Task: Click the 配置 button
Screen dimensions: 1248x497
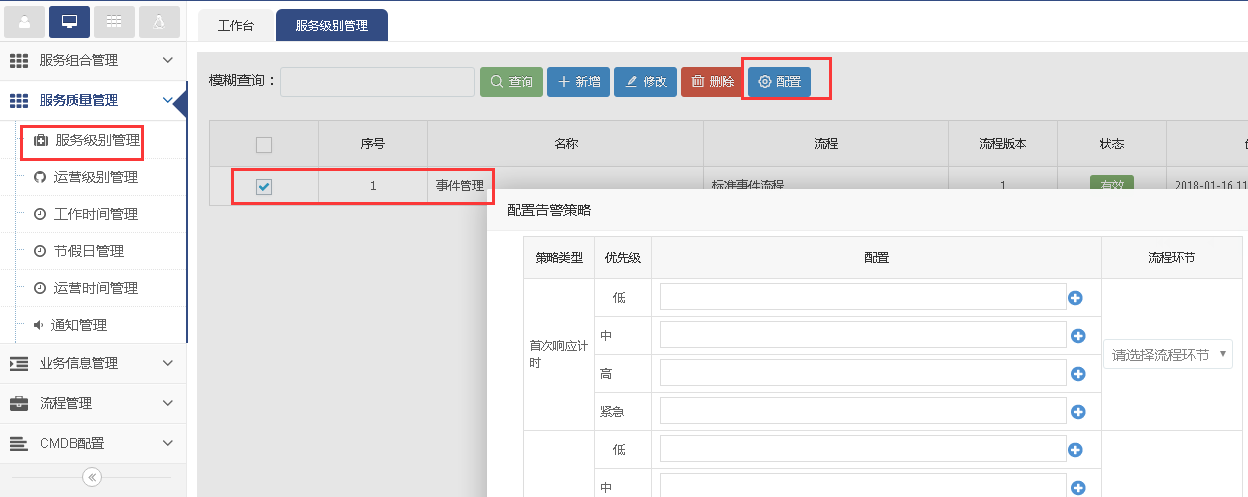Action: 779,82
